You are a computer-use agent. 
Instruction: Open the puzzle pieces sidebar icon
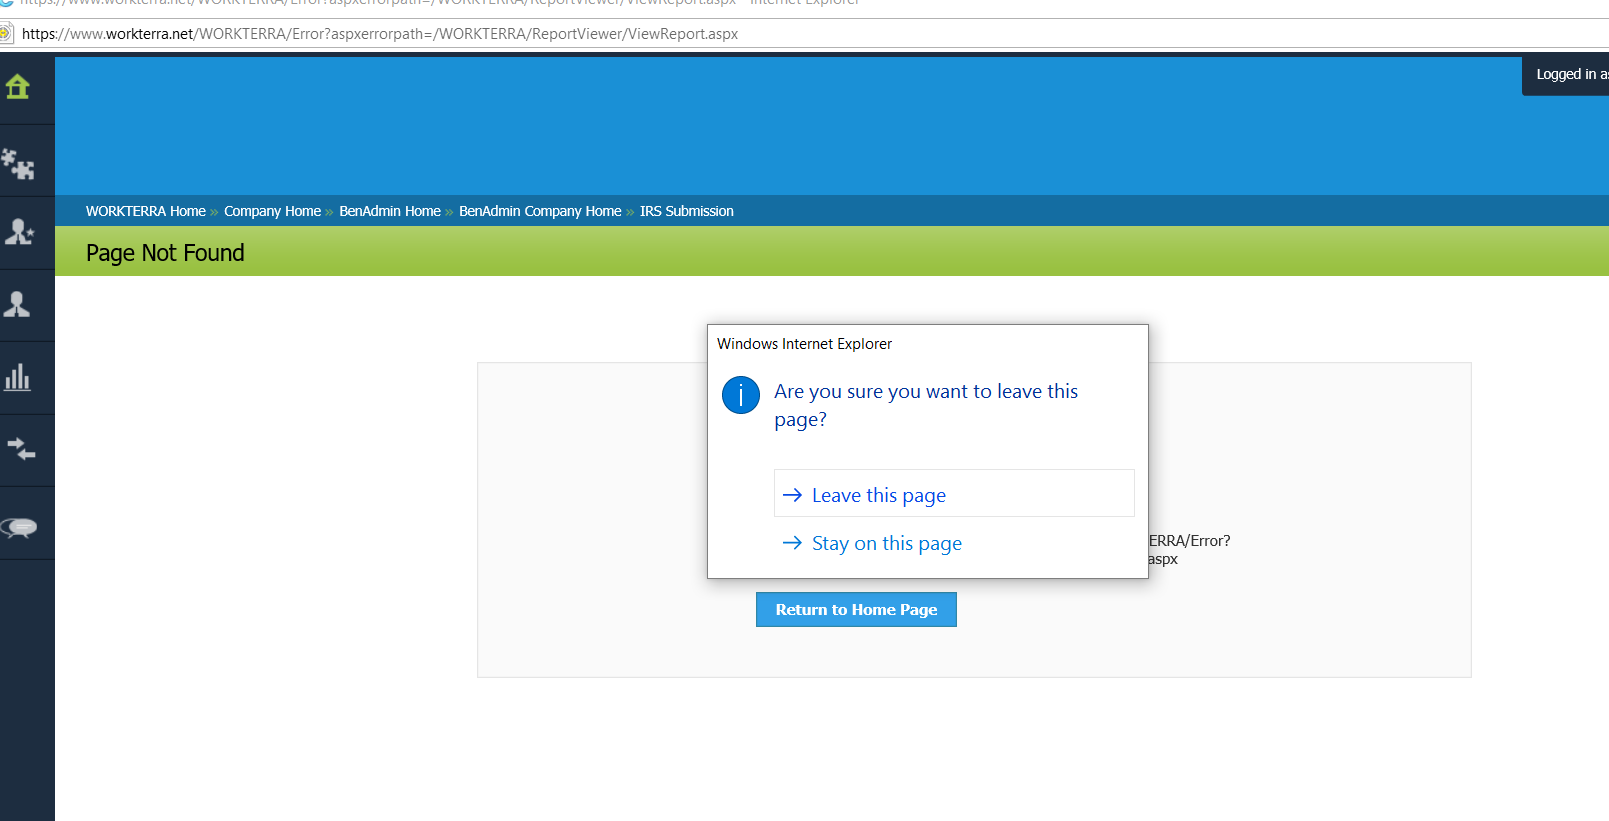point(18,163)
